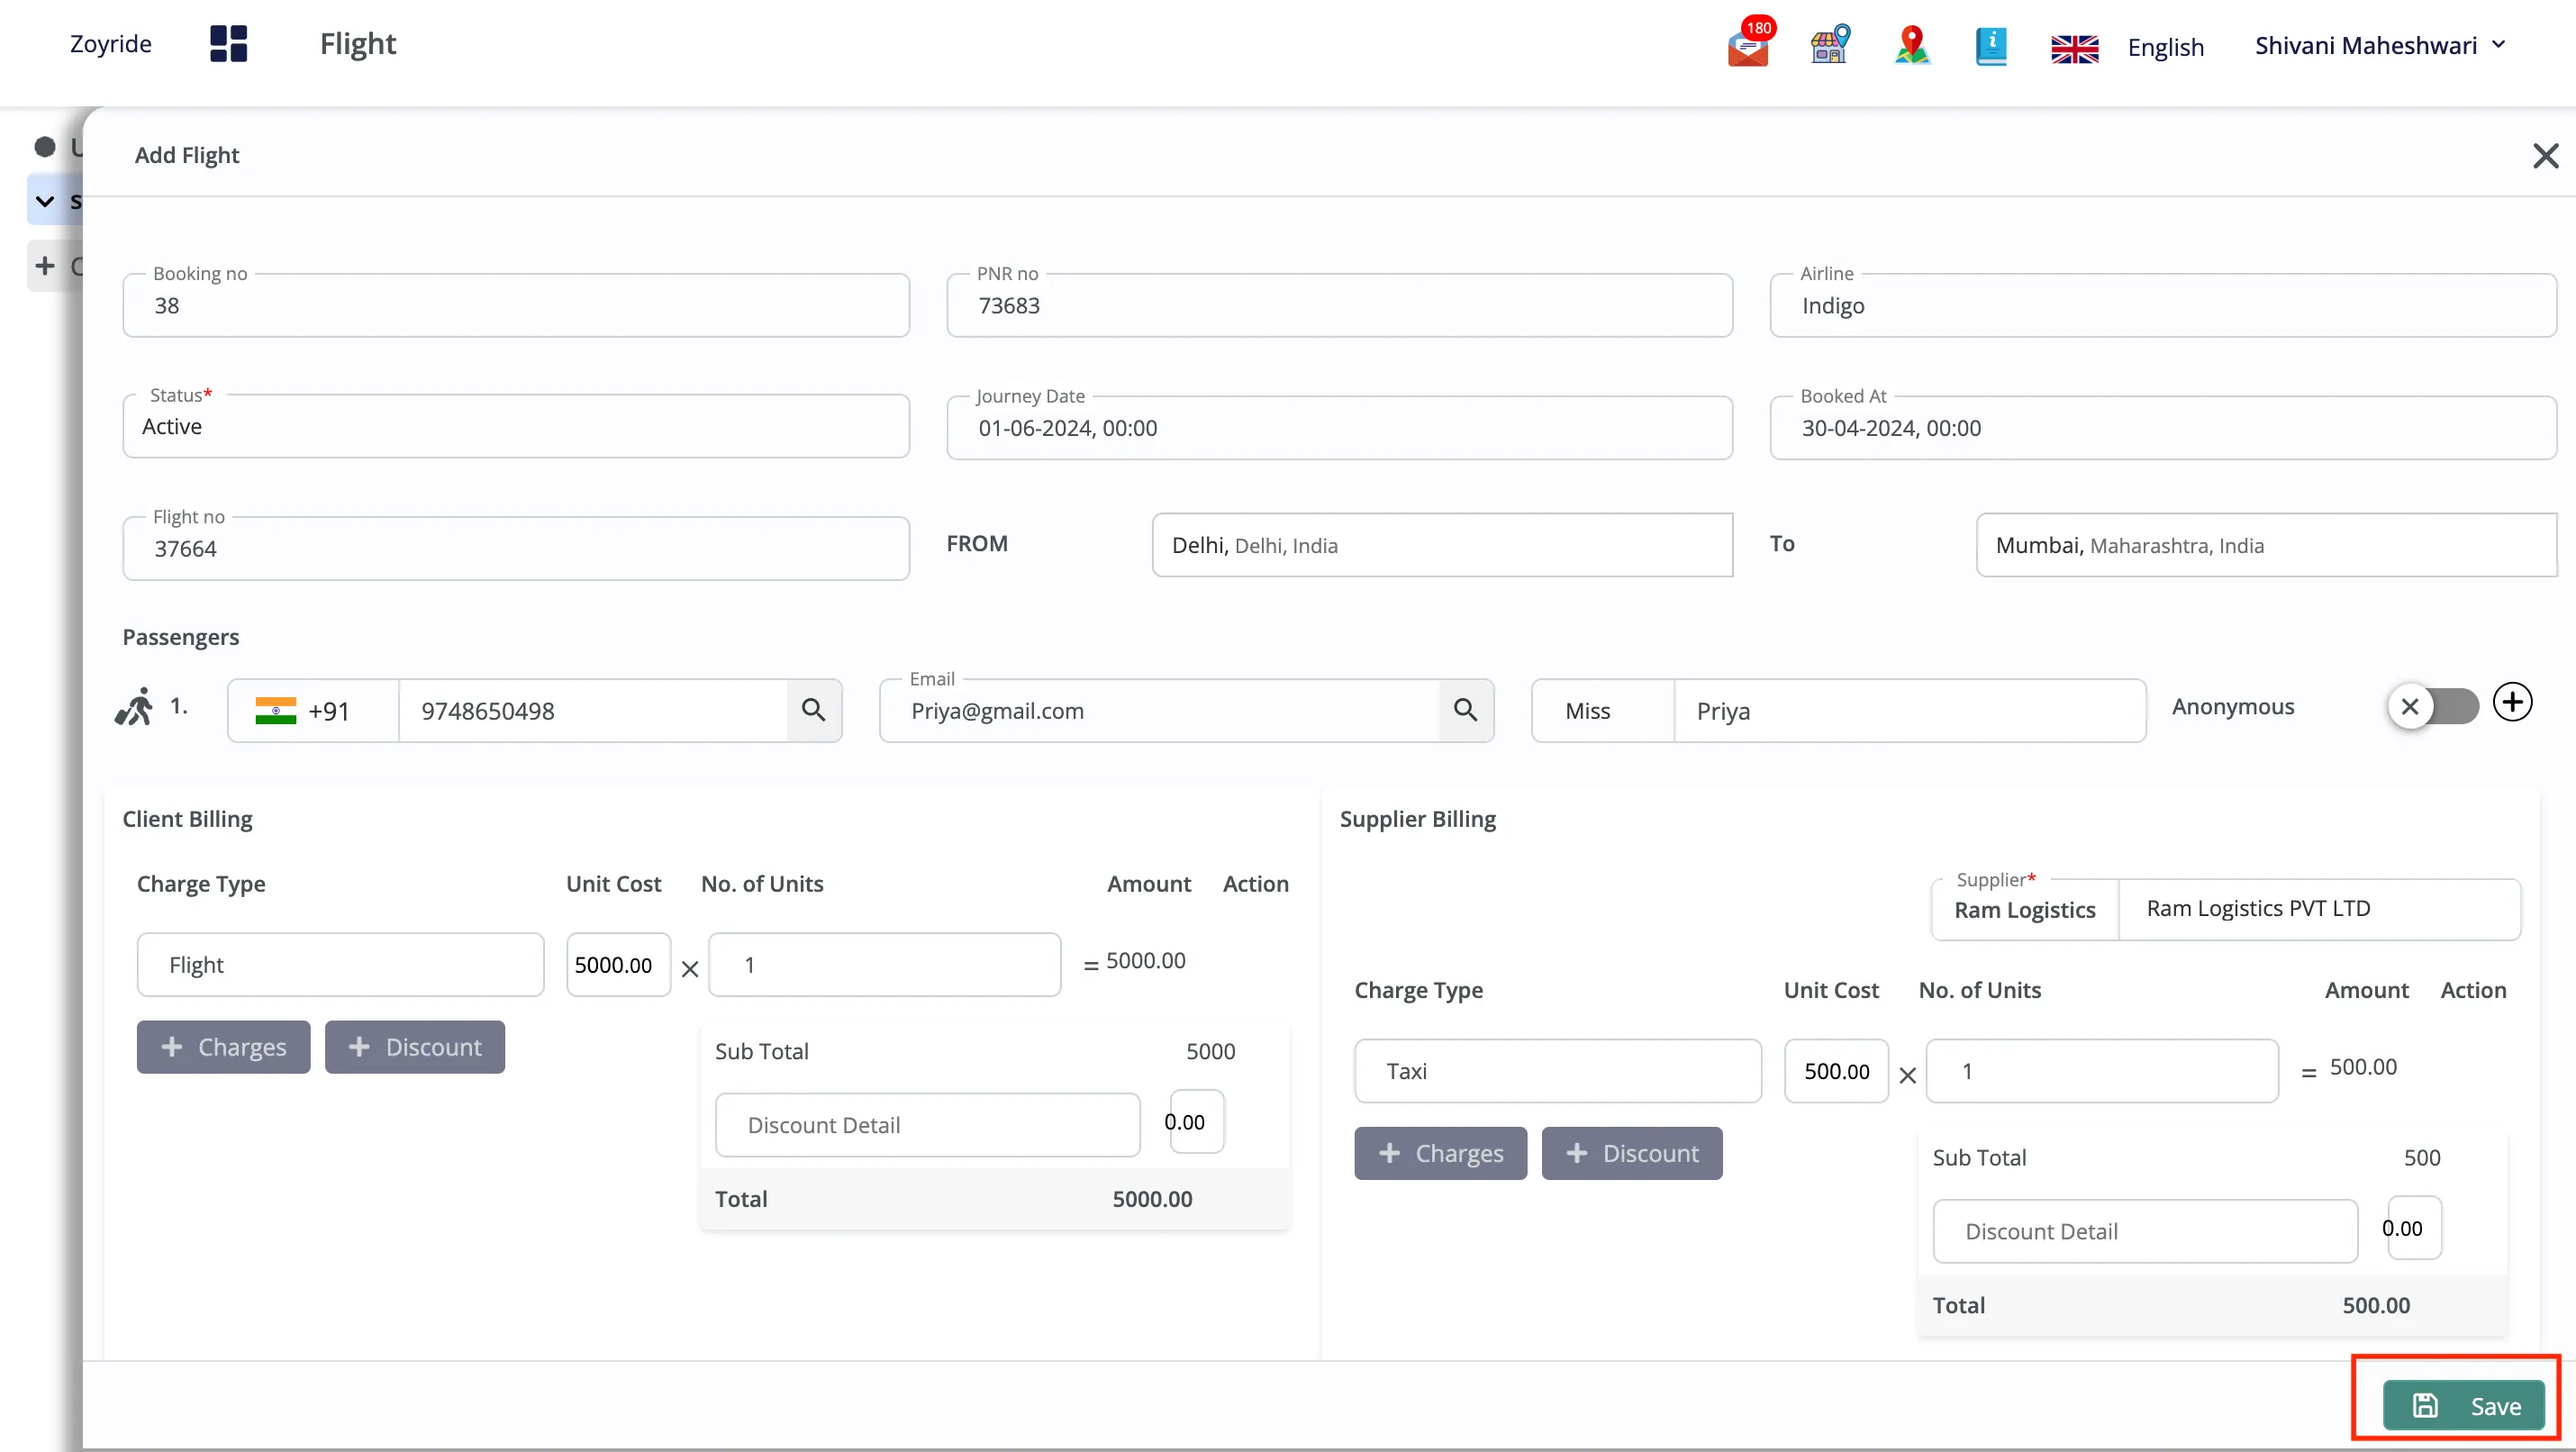
Task: Click the Email Priya@gmail.com field
Action: (x=1160, y=710)
